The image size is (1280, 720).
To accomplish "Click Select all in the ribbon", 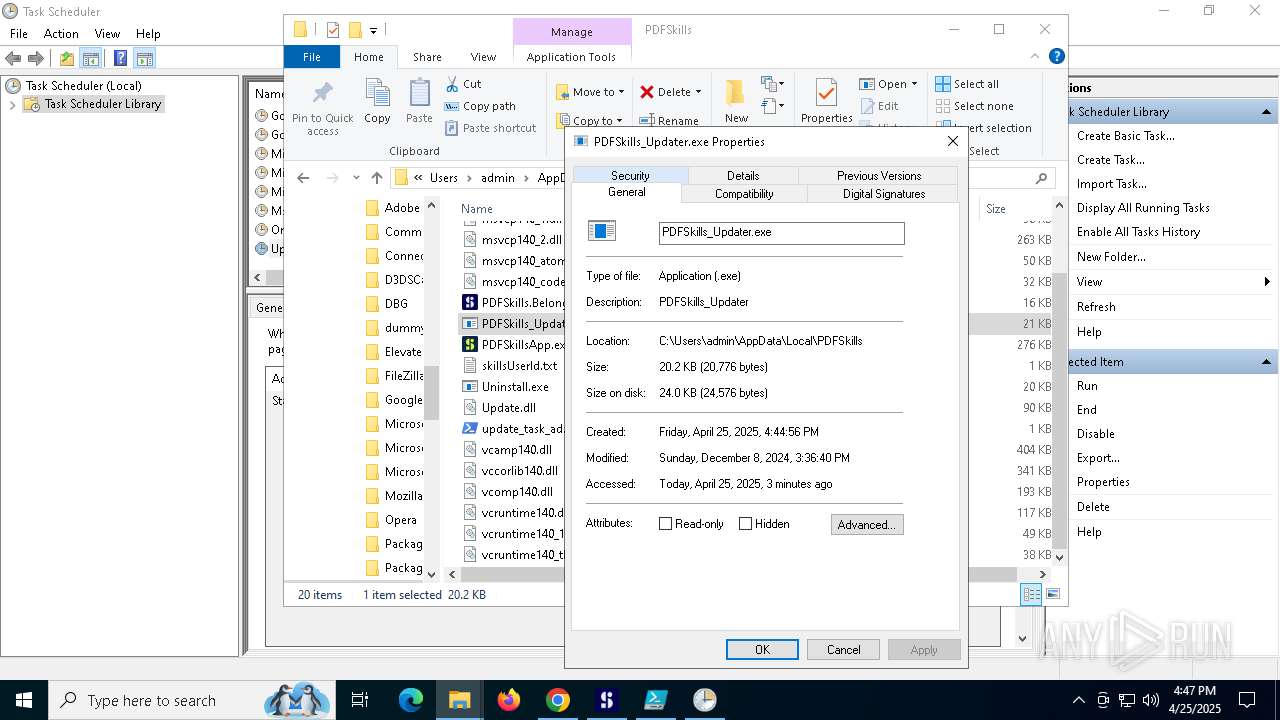I will click(967, 84).
